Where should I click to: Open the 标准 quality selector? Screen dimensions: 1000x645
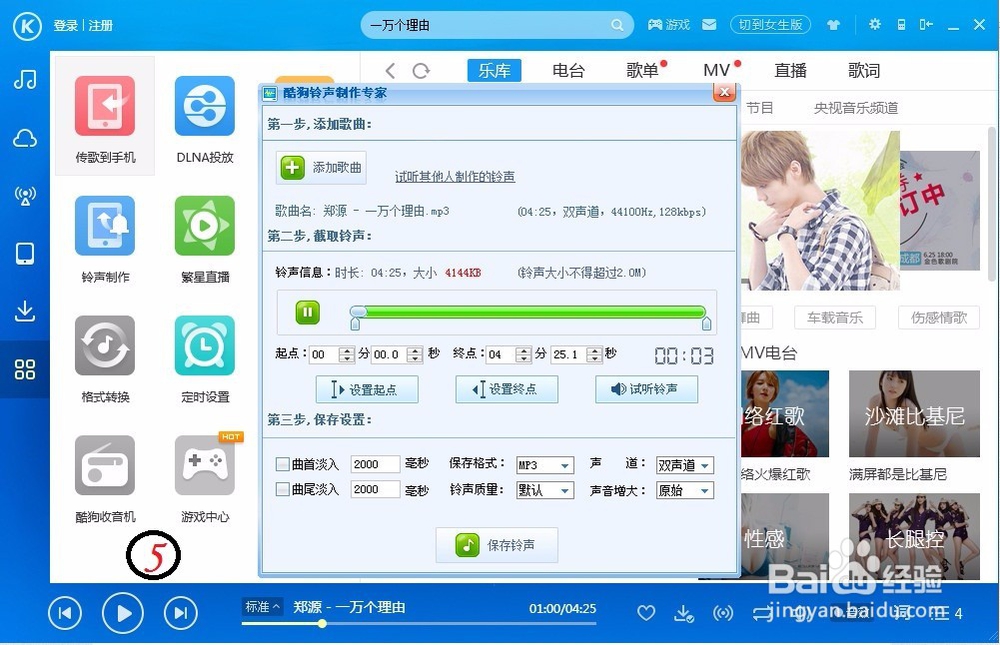coord(262,607)
